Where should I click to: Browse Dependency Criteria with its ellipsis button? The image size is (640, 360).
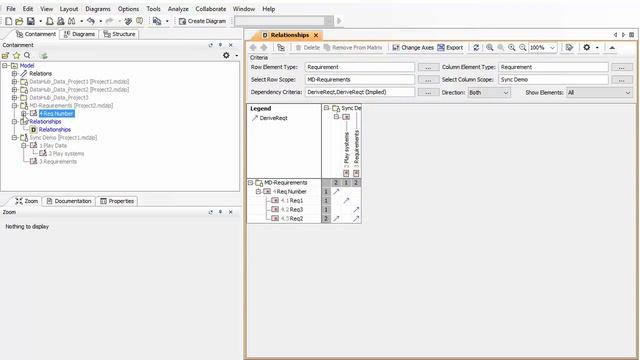[428, 93]
